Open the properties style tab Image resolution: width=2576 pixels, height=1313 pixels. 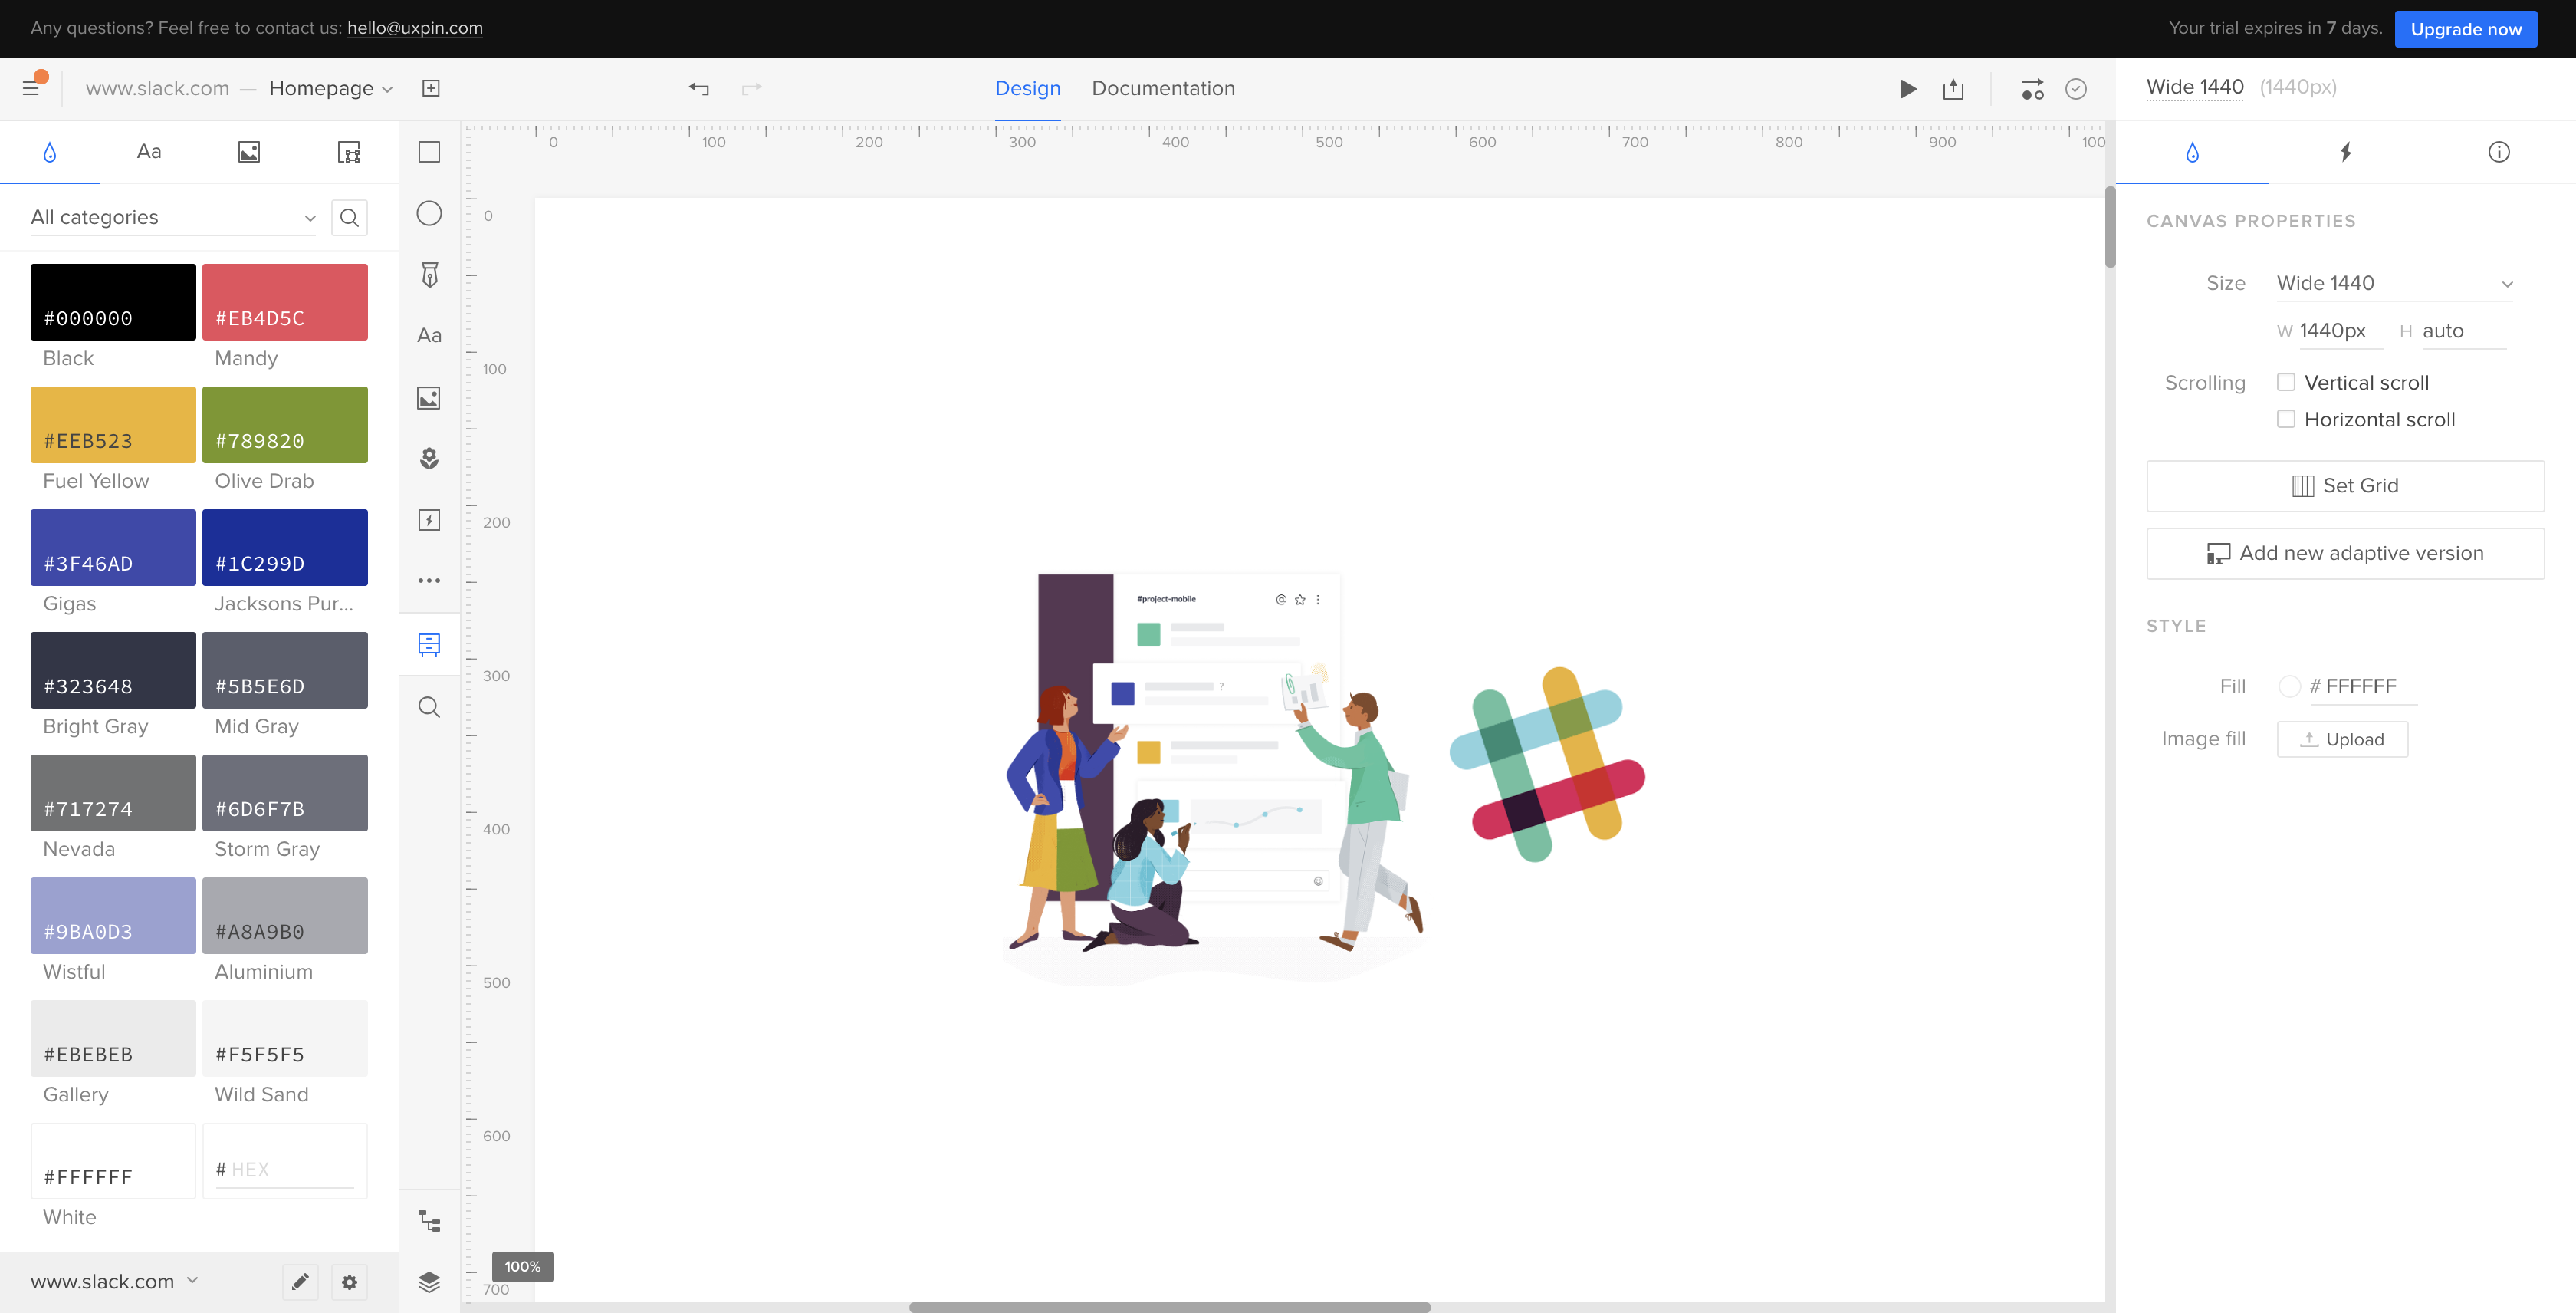(2192, 152)
